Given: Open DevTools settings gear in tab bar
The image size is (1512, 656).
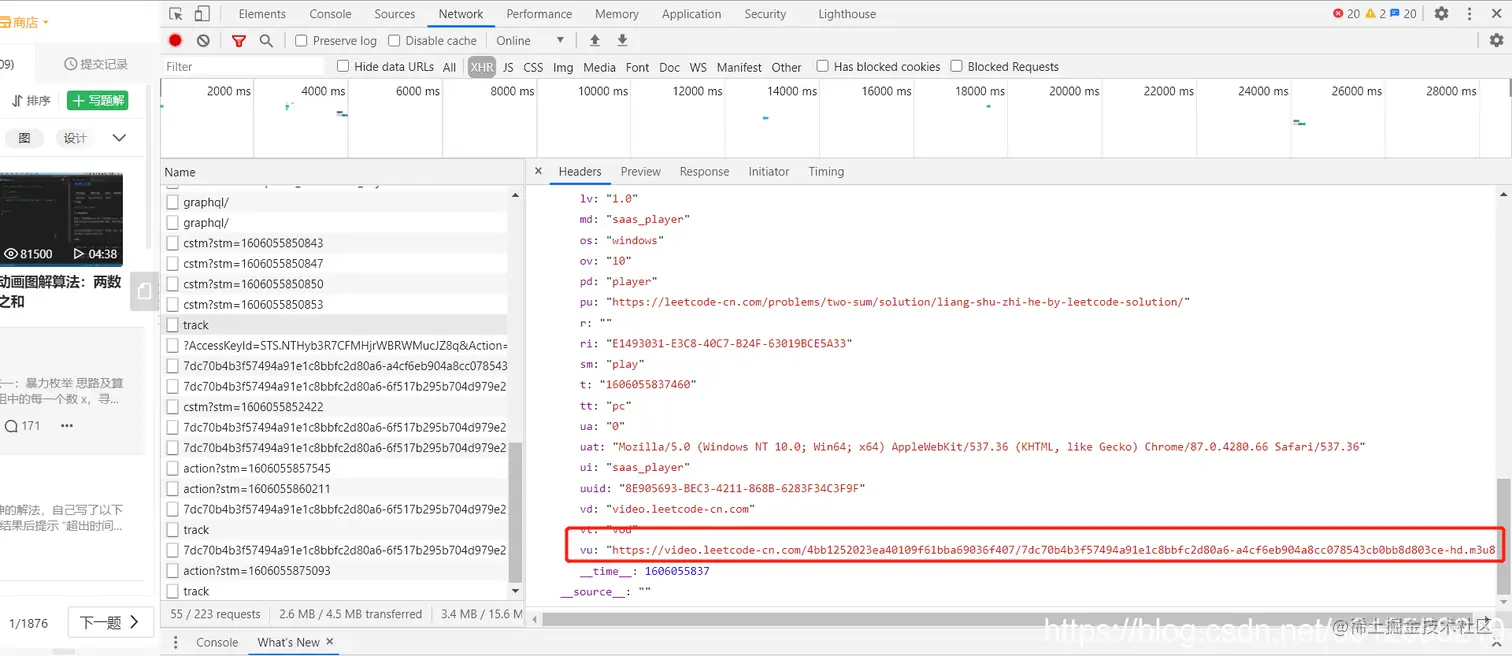Looking at the screenshot, I should click(1441, 14).
